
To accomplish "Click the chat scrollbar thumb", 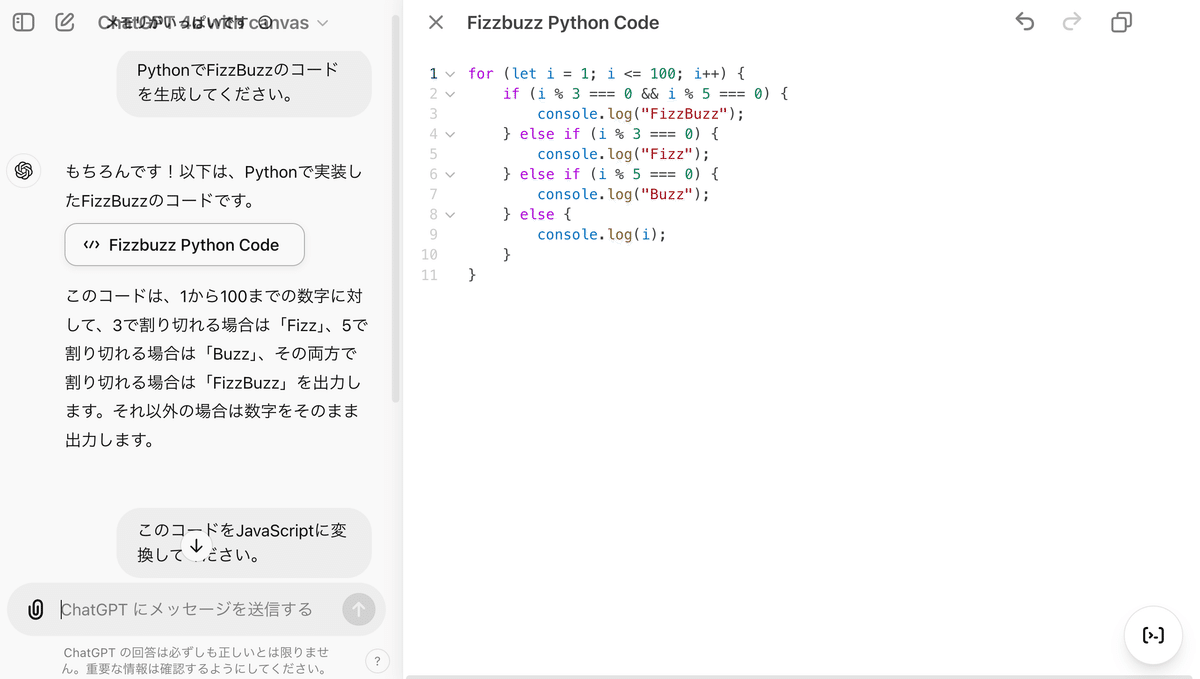I will 396,210.
